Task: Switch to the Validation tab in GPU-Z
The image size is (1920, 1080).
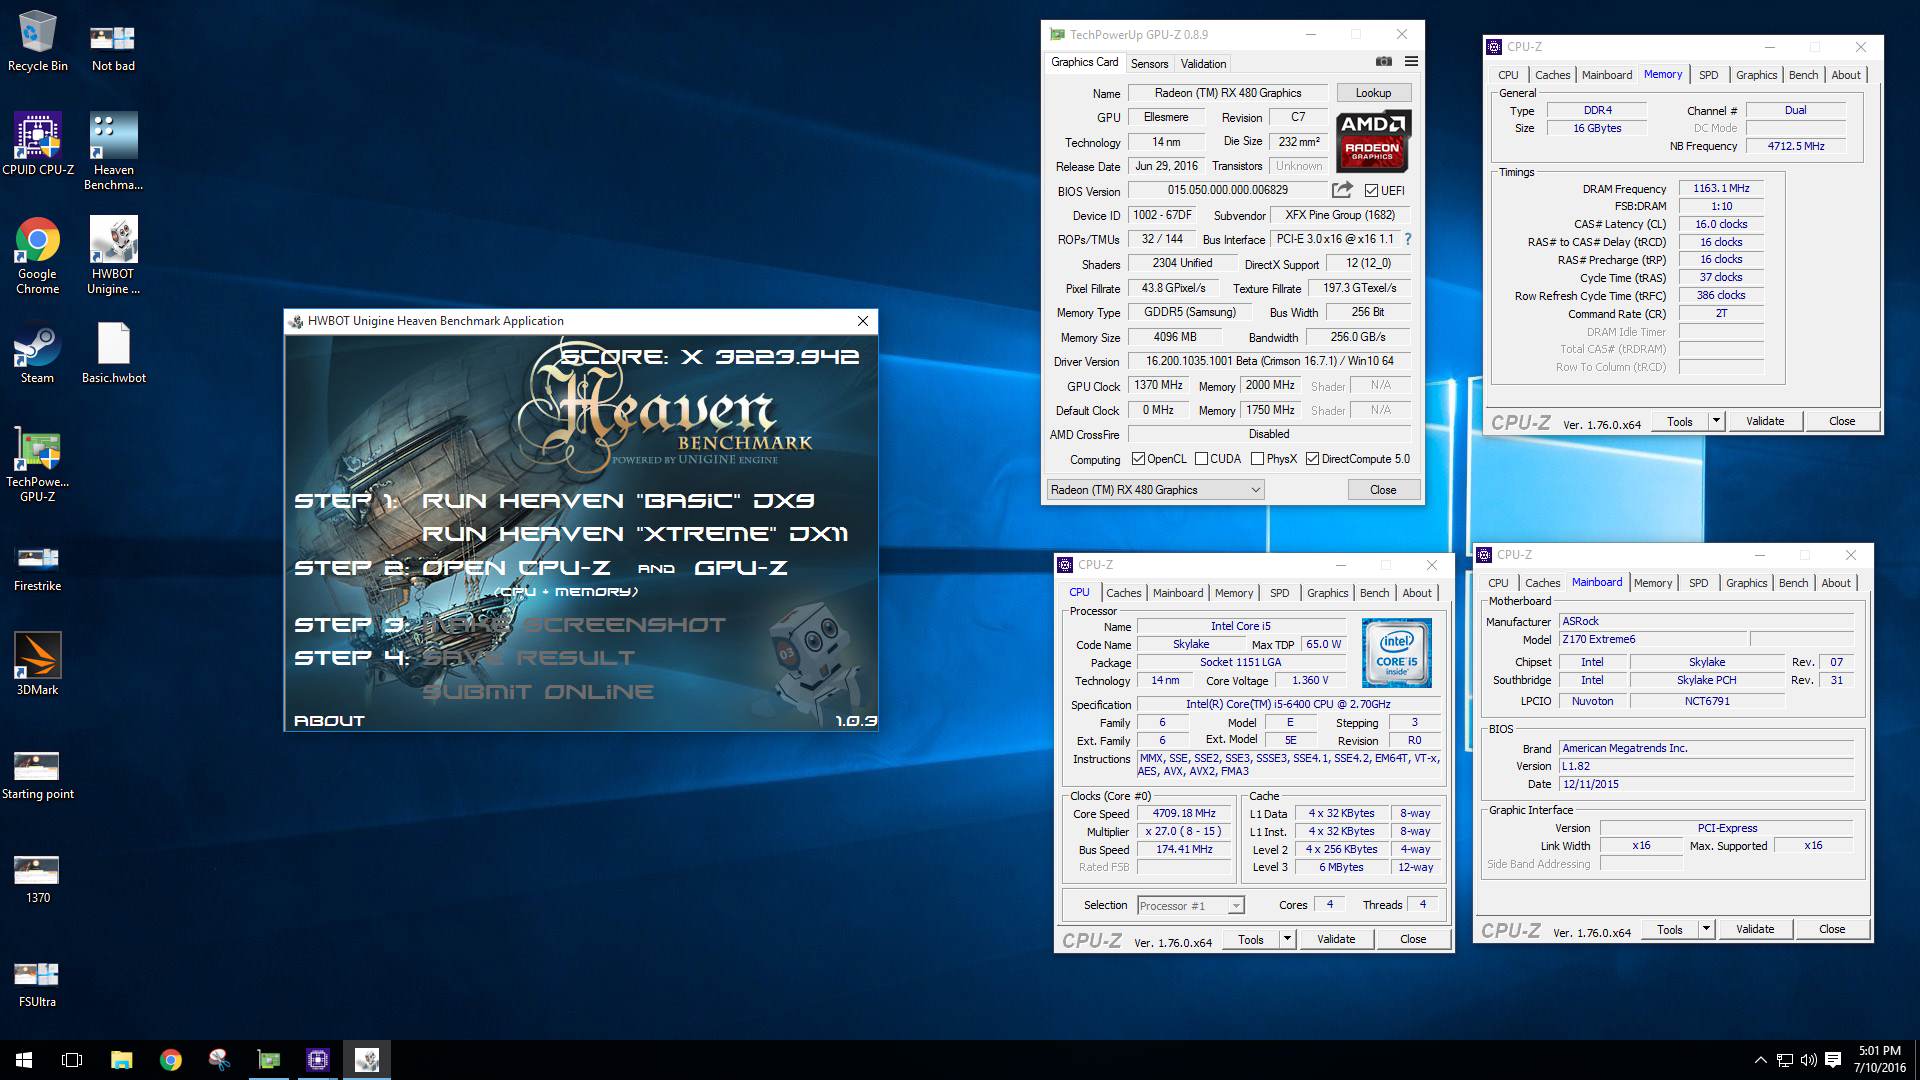Action: 1203,63
